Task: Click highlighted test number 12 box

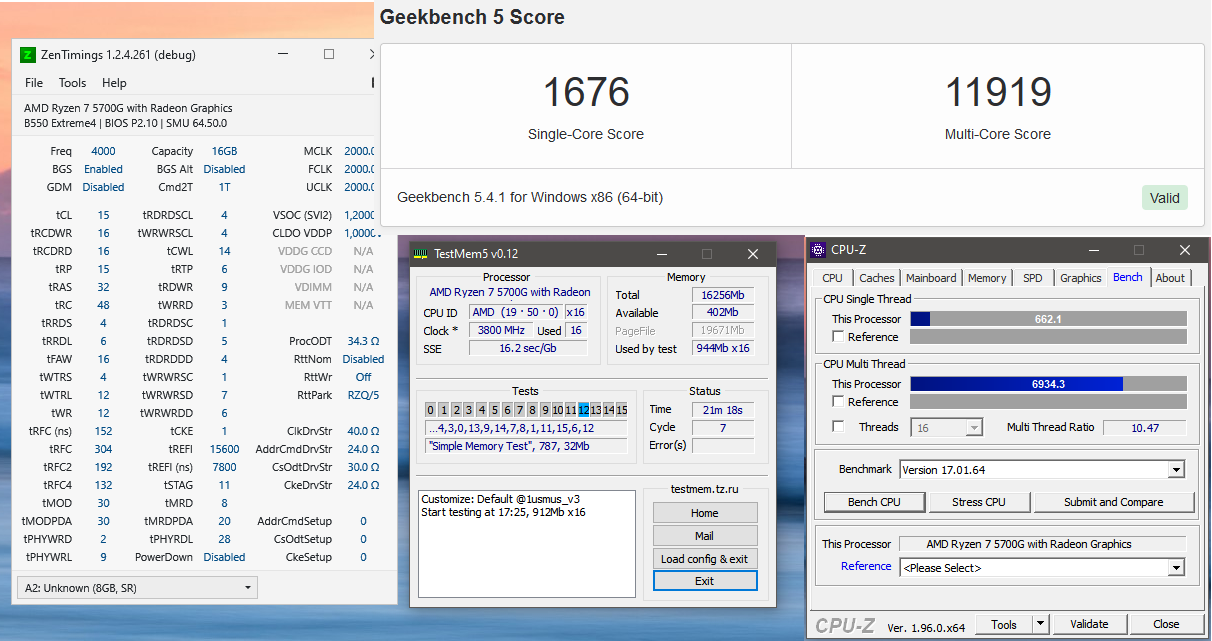Action: pos(584,410)
